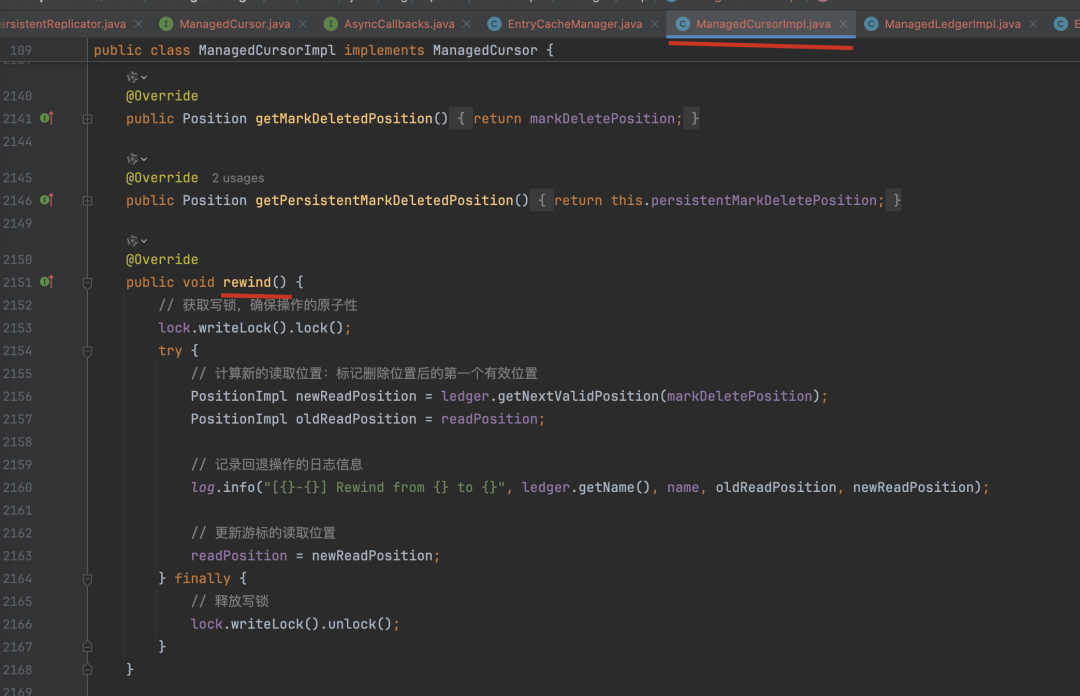Click fold end marker at line 2167

(87, 646)
